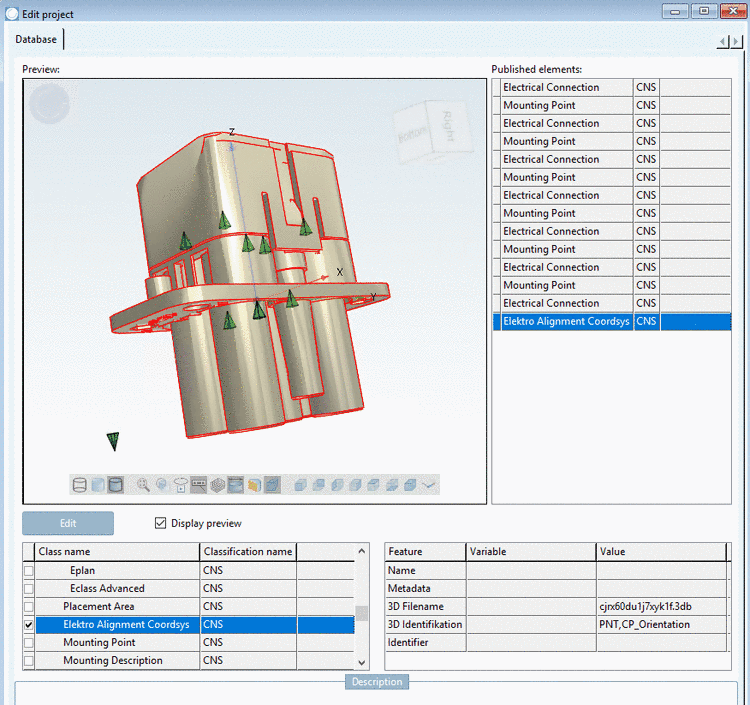750x705 pixels.
Task: Click the Right face of the view cube
Action: coord(447,124)
